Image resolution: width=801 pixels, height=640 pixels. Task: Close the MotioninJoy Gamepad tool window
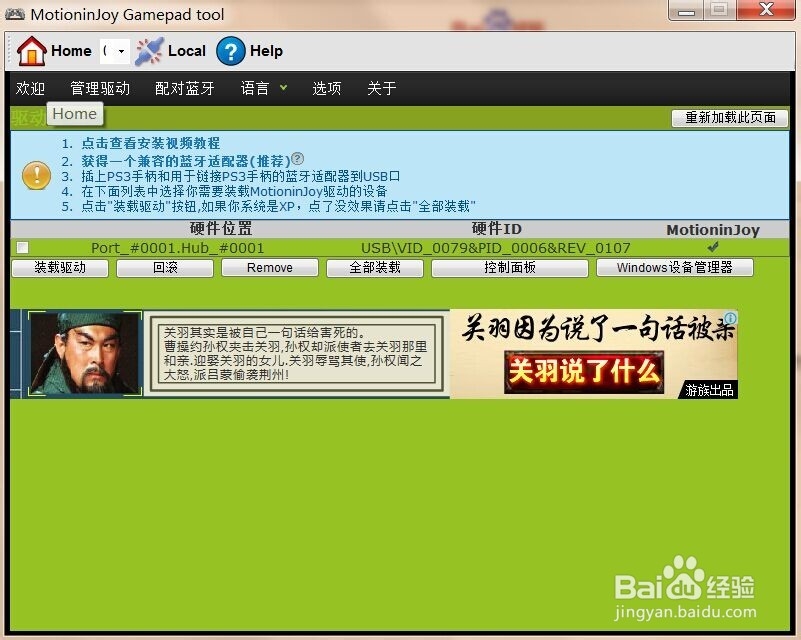click(766, 10)
